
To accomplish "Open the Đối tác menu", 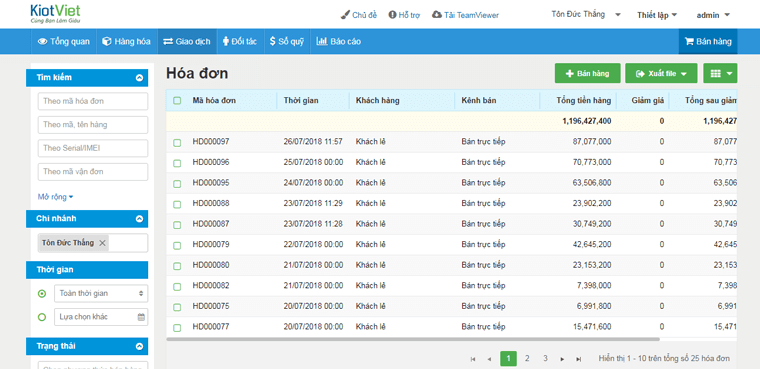I will tap(239, 42).
